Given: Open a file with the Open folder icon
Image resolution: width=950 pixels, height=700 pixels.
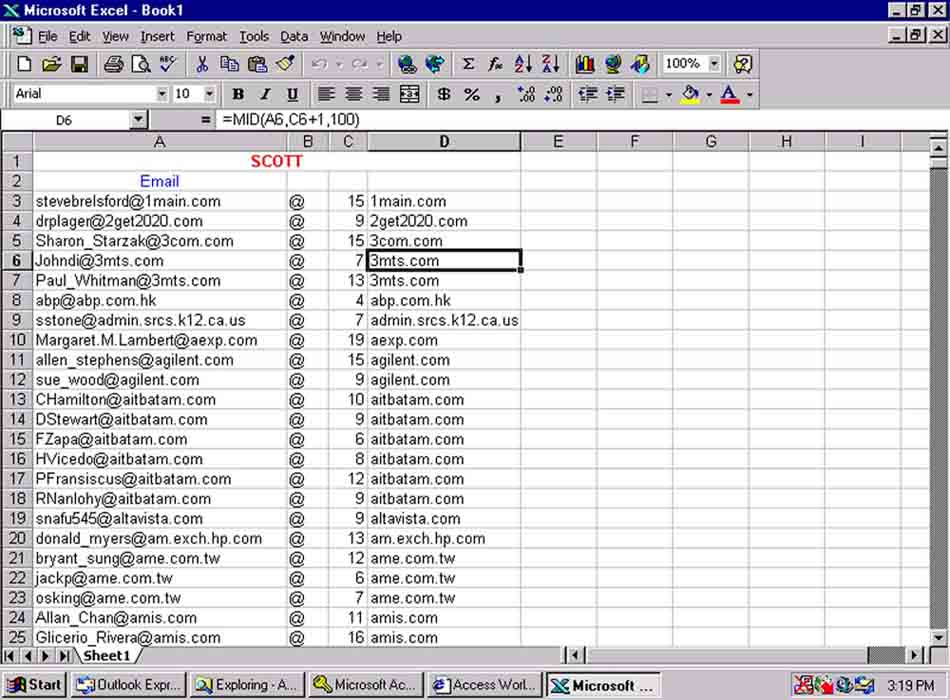Looking at the screenshot, I should 51,64.
